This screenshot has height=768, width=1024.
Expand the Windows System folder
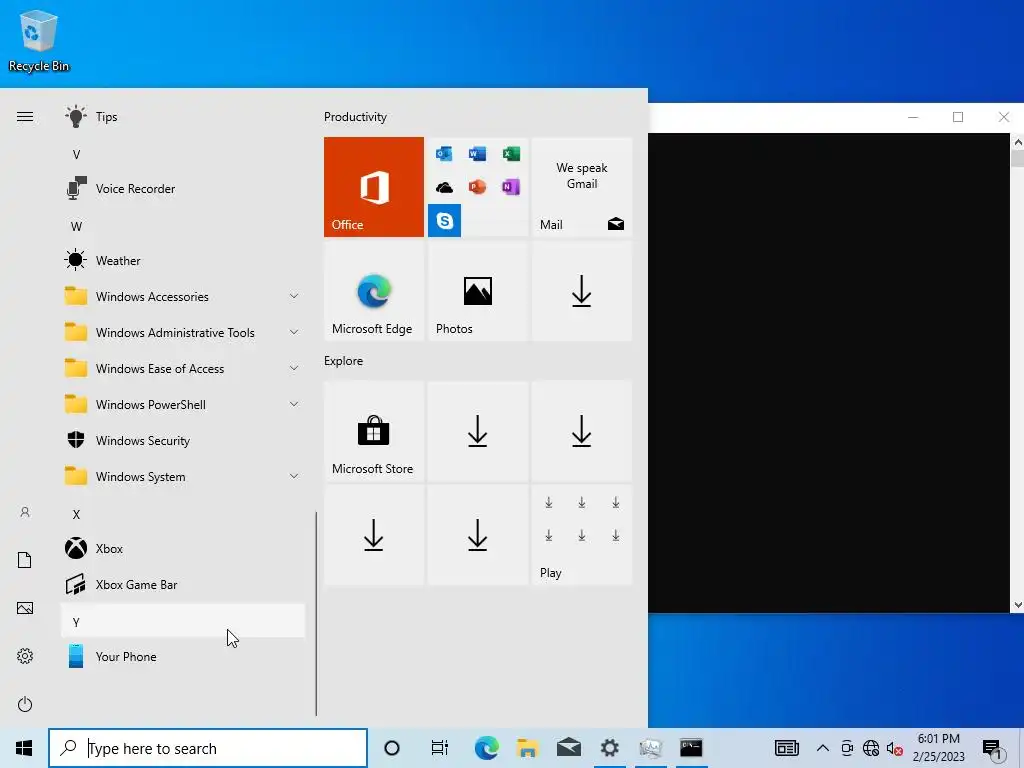183,477
